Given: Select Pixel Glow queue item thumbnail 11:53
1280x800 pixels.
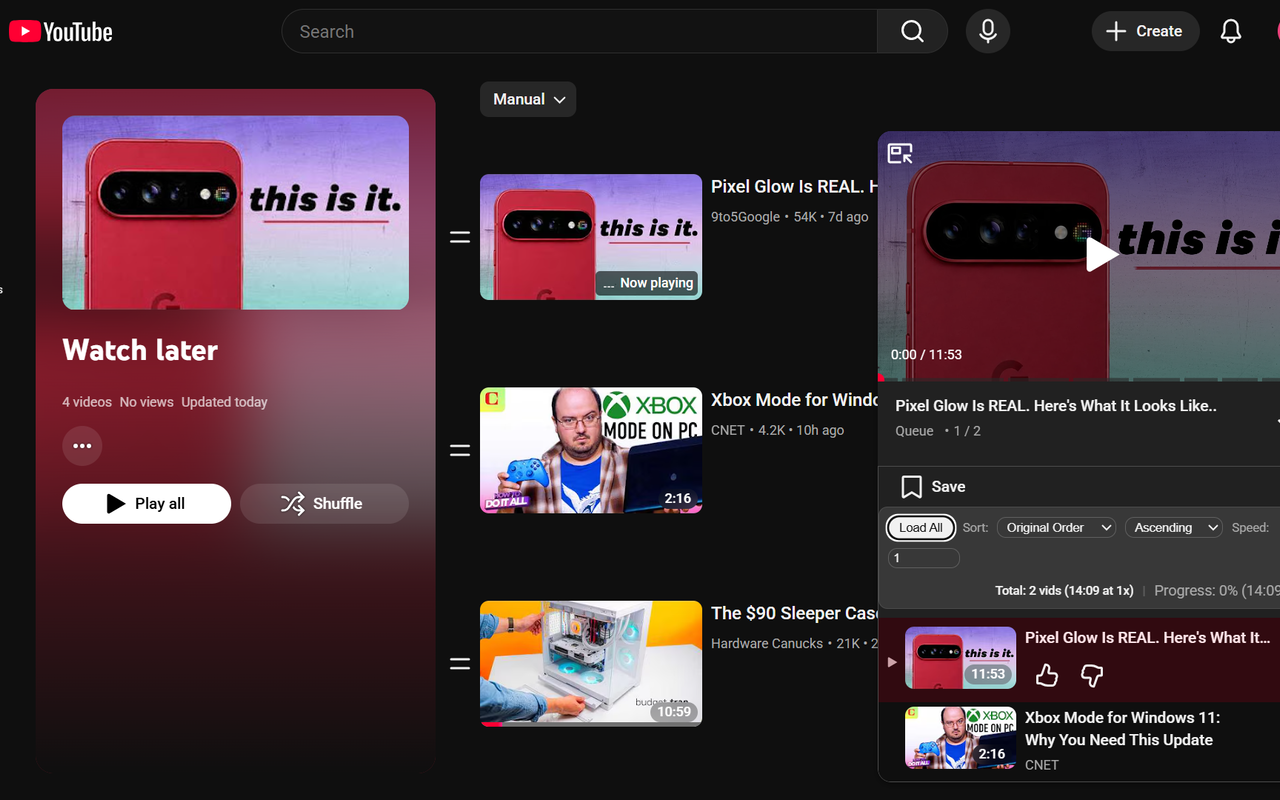Looking at the screenshot, I should [x=960, y=658].
